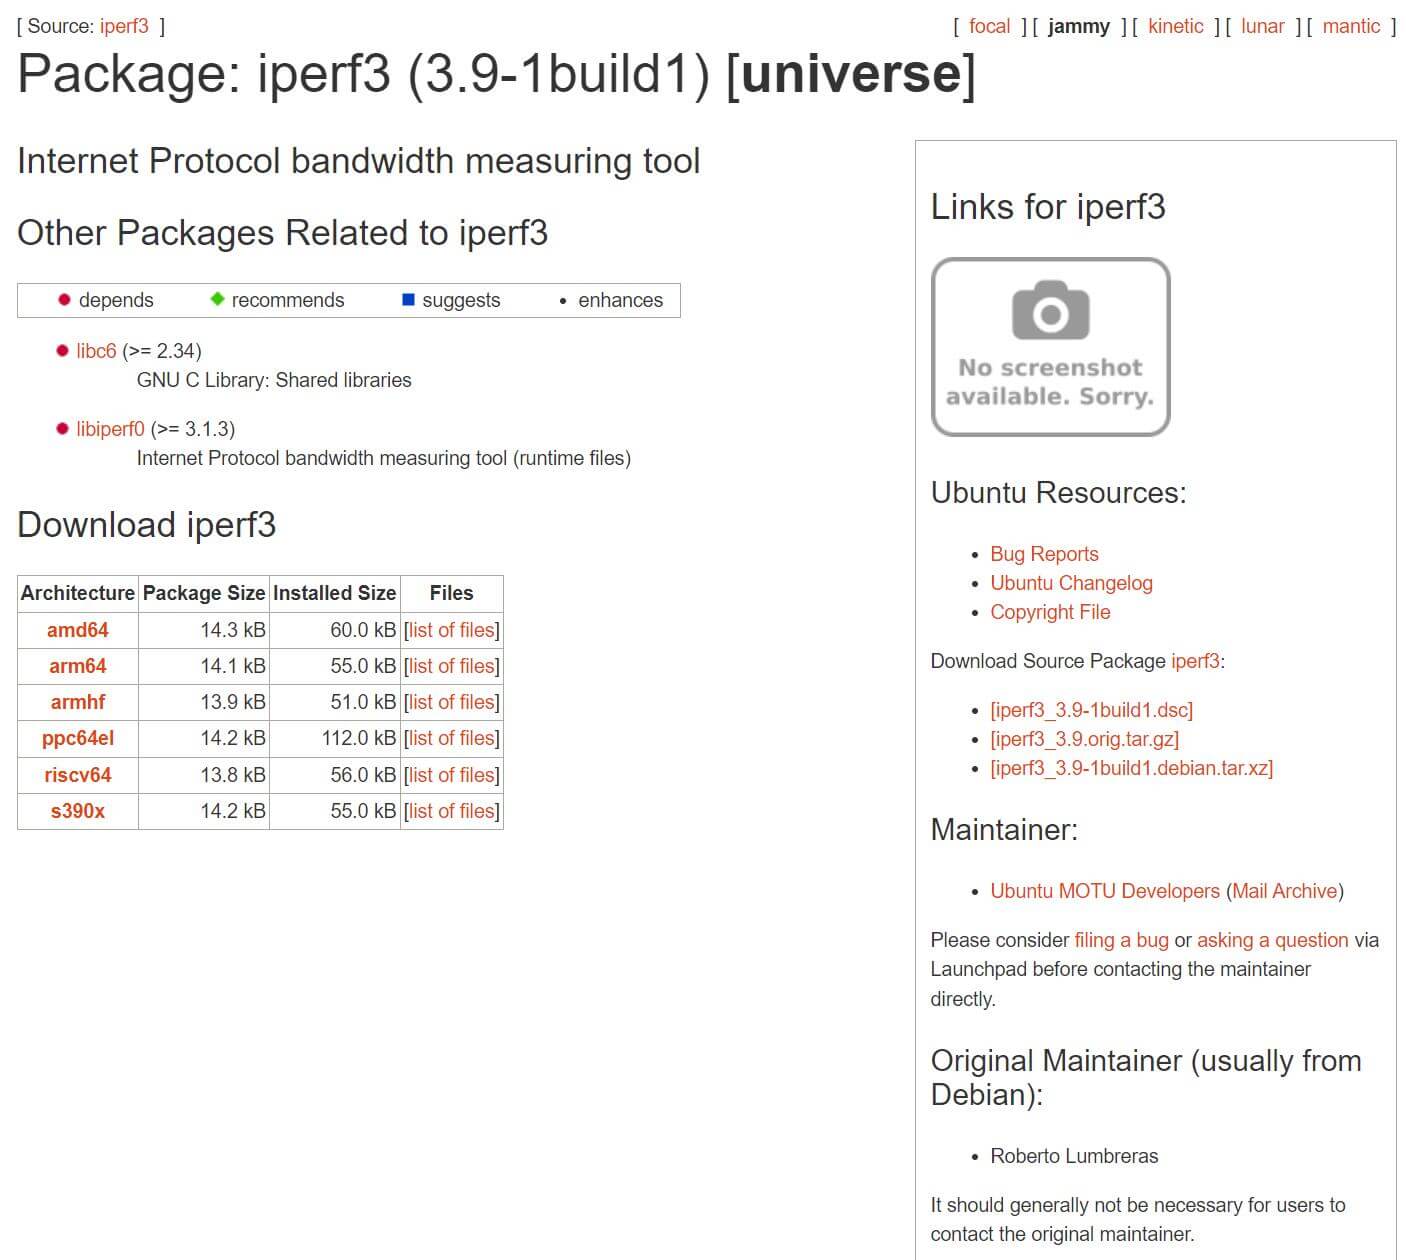Download the arm64 architecture package
The width and height of the screenshot is (1406, 1260).
click(78, 666)
